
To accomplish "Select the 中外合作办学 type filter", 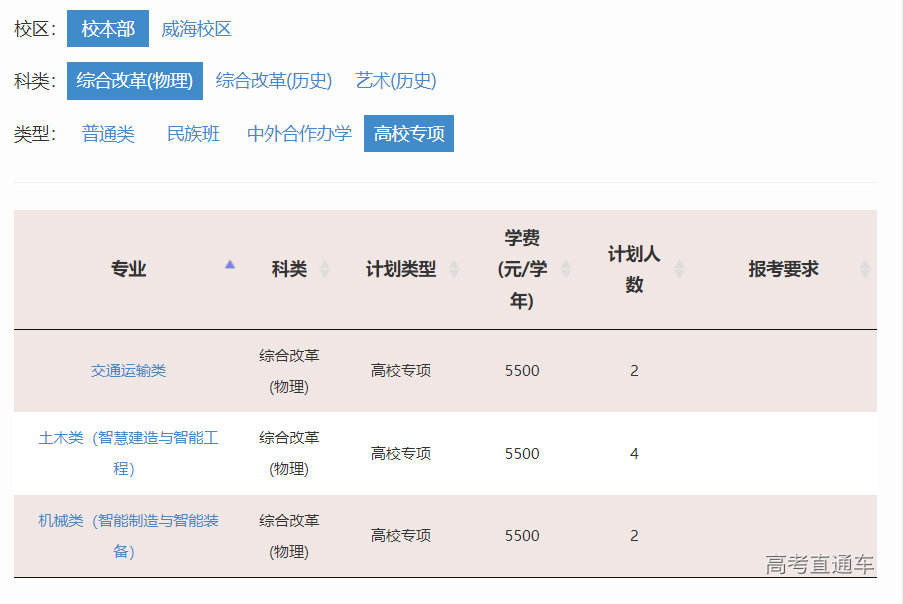I will click(x=297, y=133).
